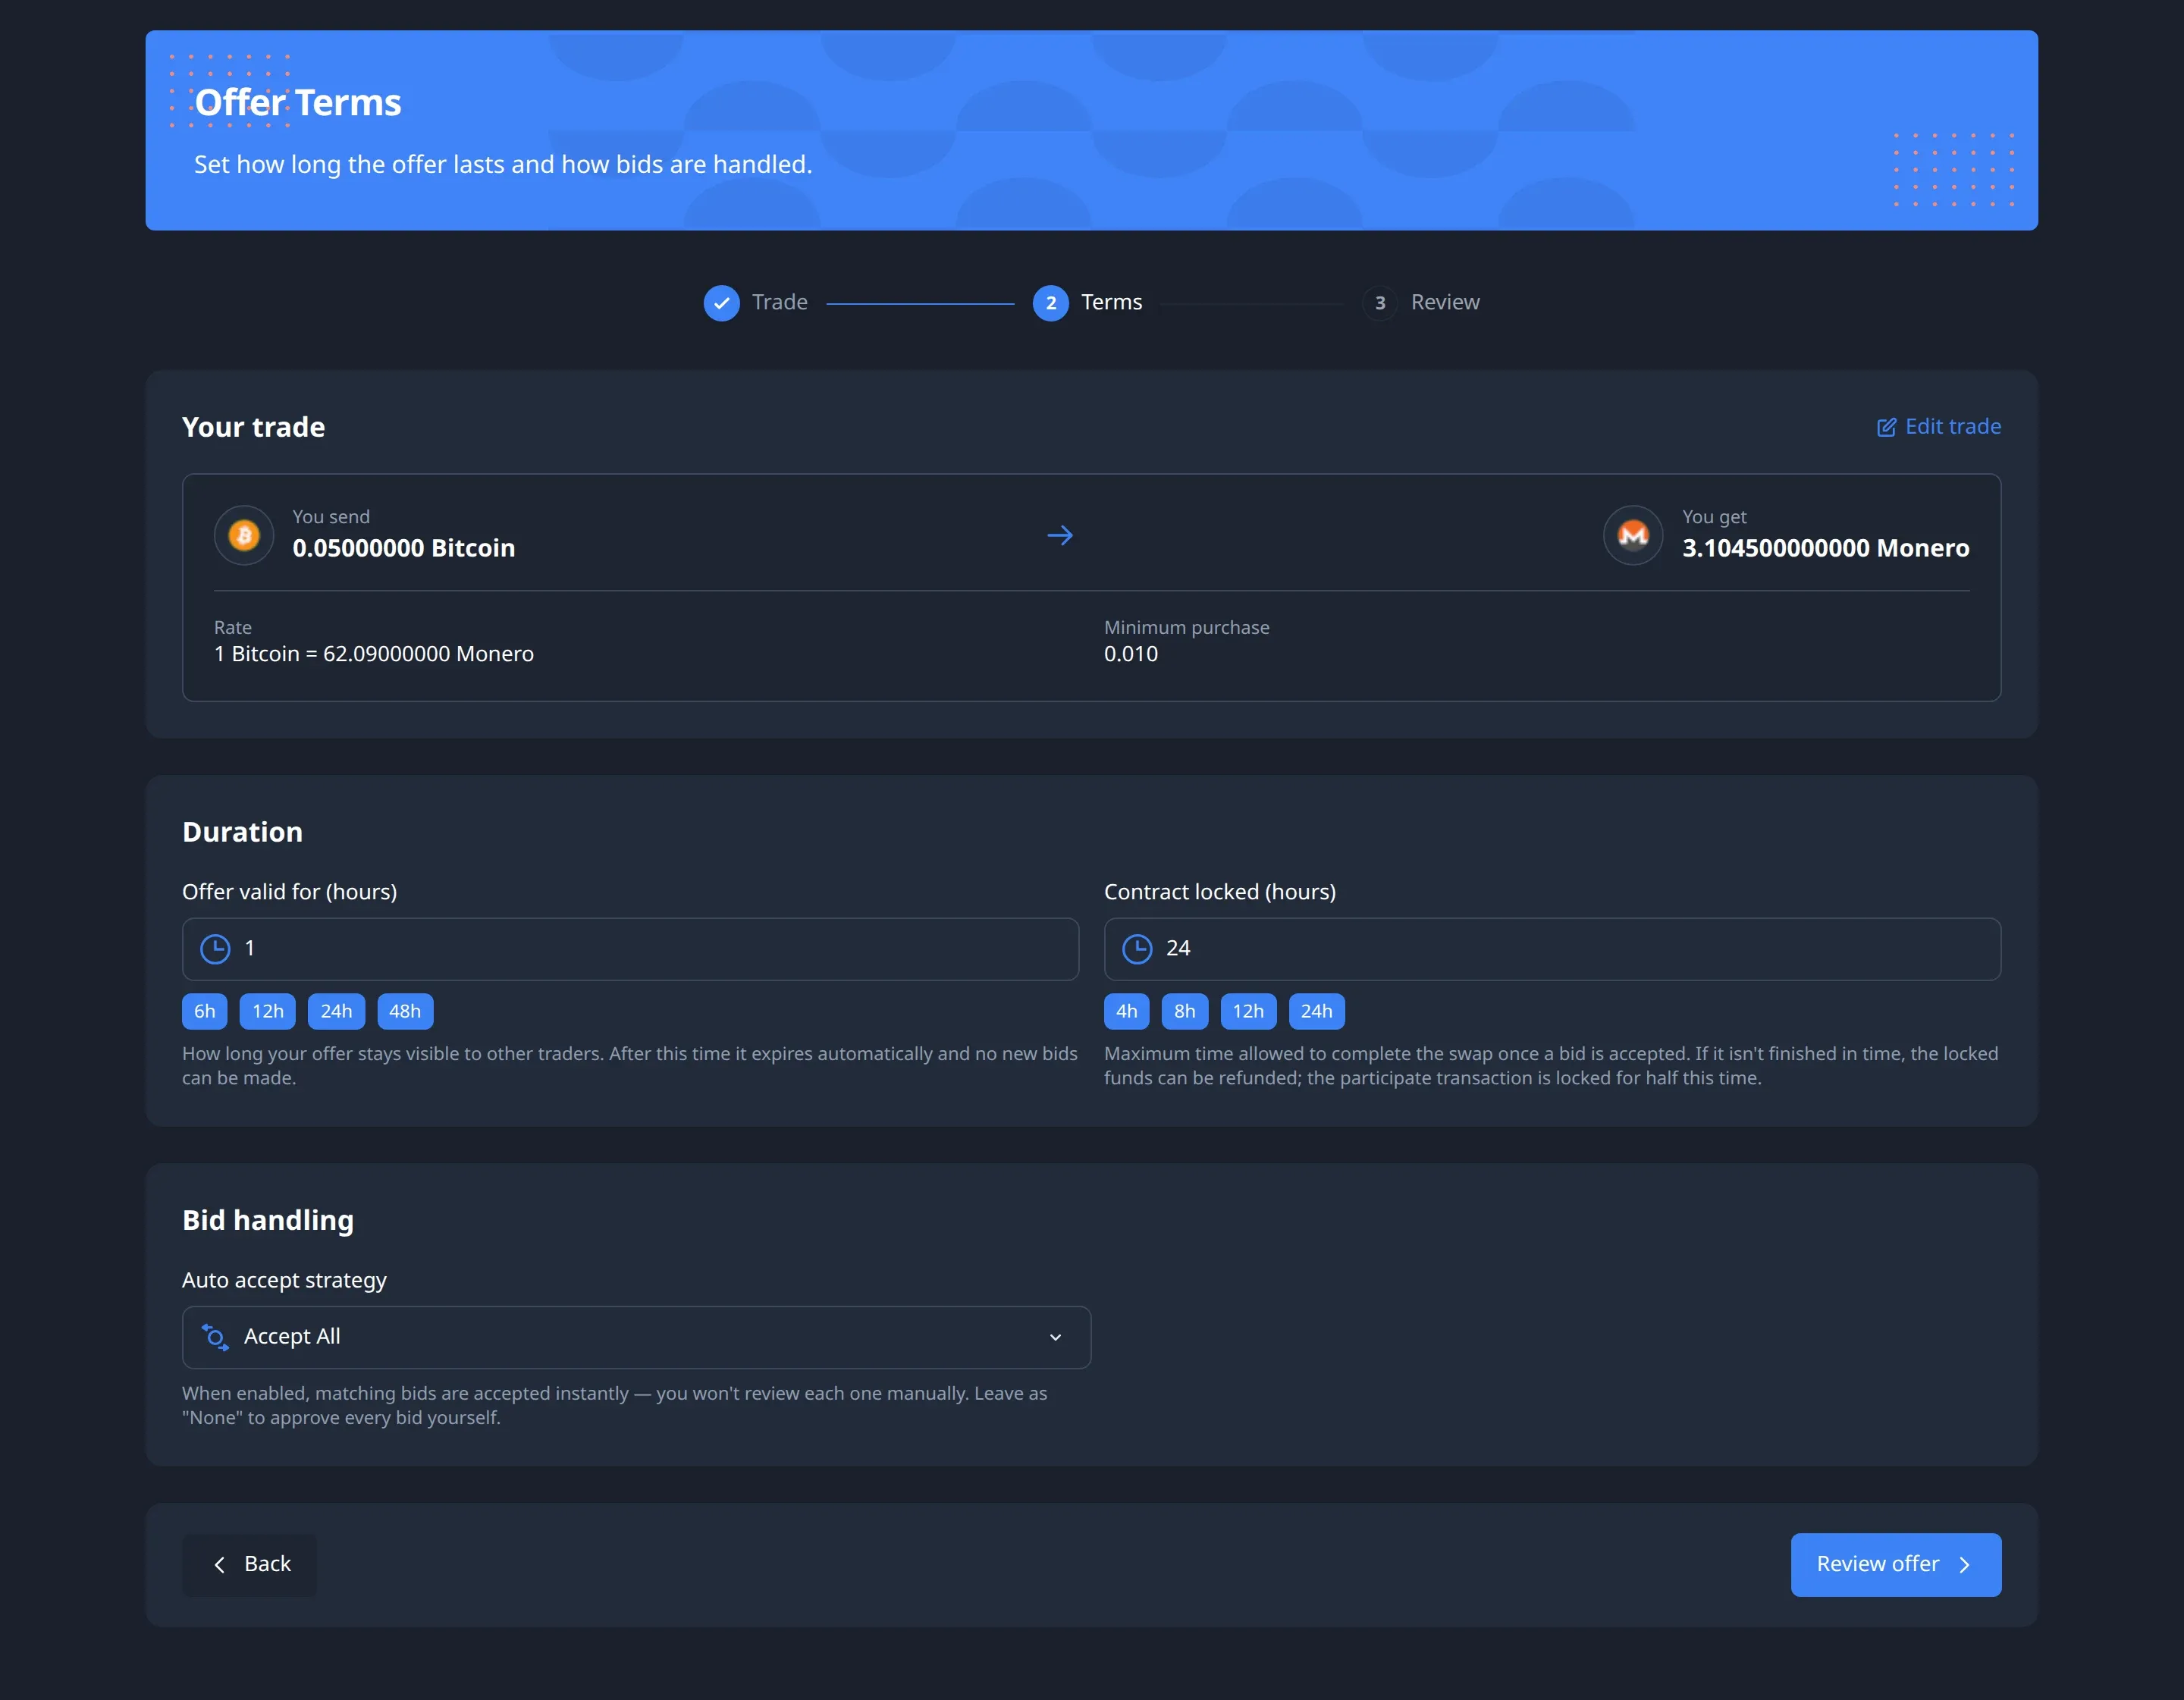Open the Edit trade link
The height and width of the screenshot is (1700, 2184).
(1939, 427)
